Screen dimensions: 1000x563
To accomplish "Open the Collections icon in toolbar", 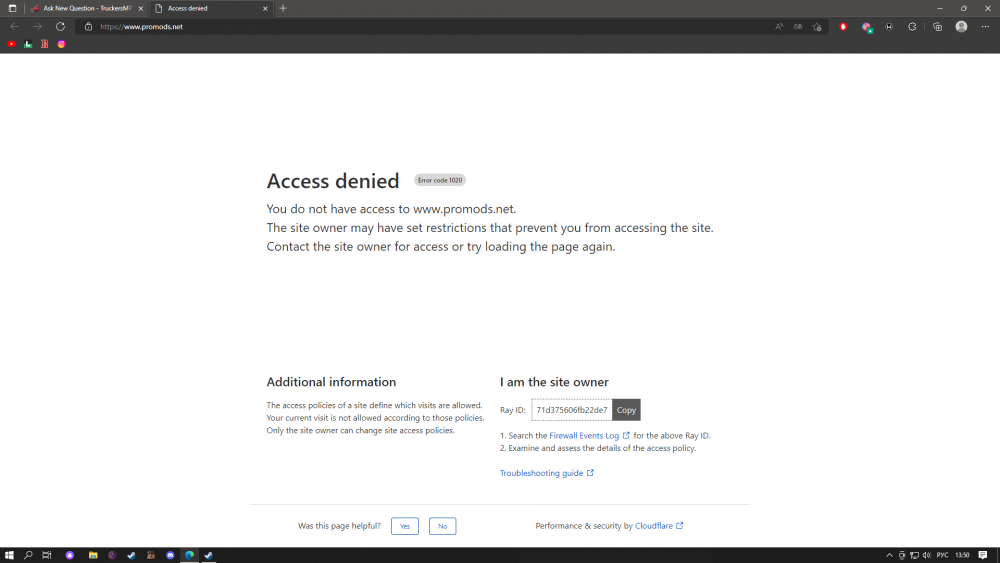I will point(937,27).
